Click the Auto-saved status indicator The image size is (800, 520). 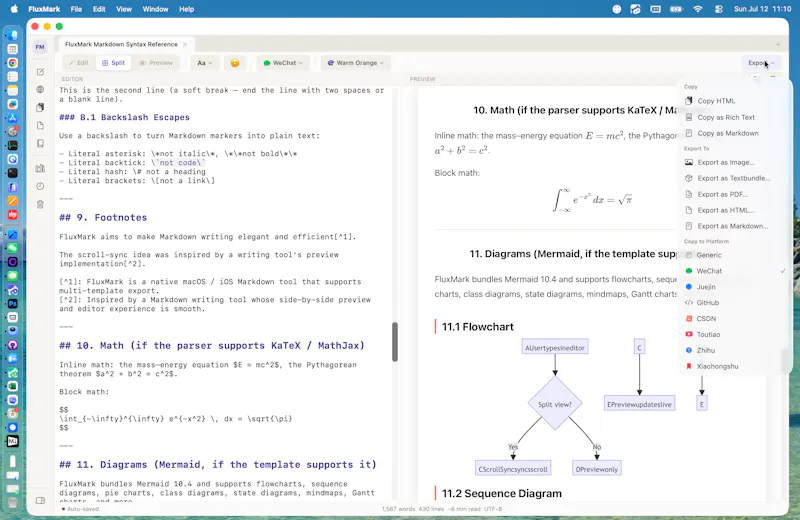(x=80, y=509)
